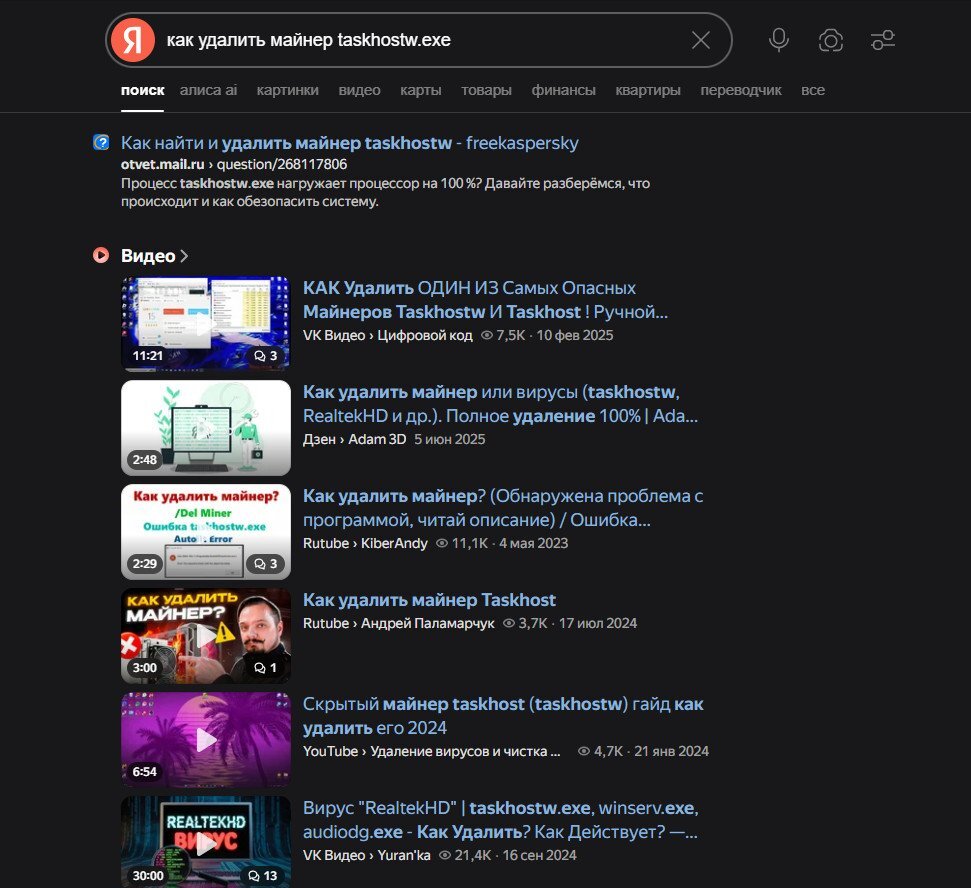Open the финансы tab

coord(563,90)
